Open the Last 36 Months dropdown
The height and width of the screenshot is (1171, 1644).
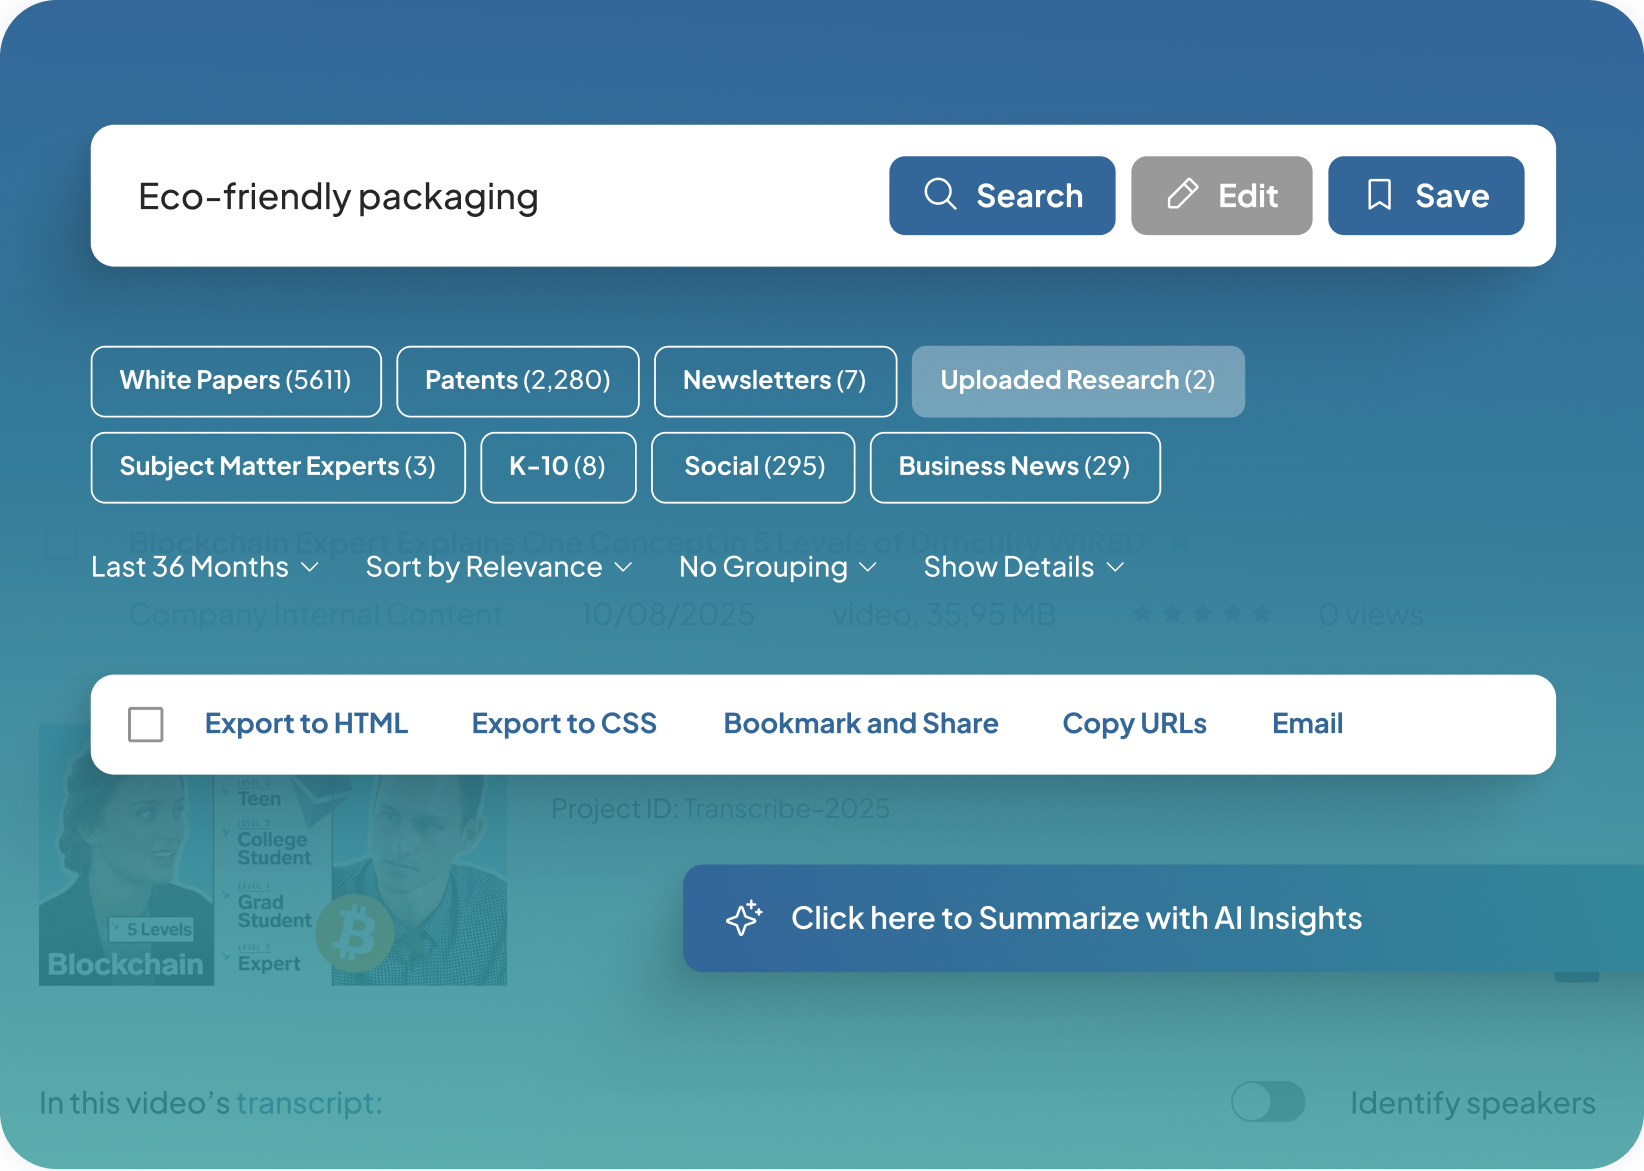[205, 567]
